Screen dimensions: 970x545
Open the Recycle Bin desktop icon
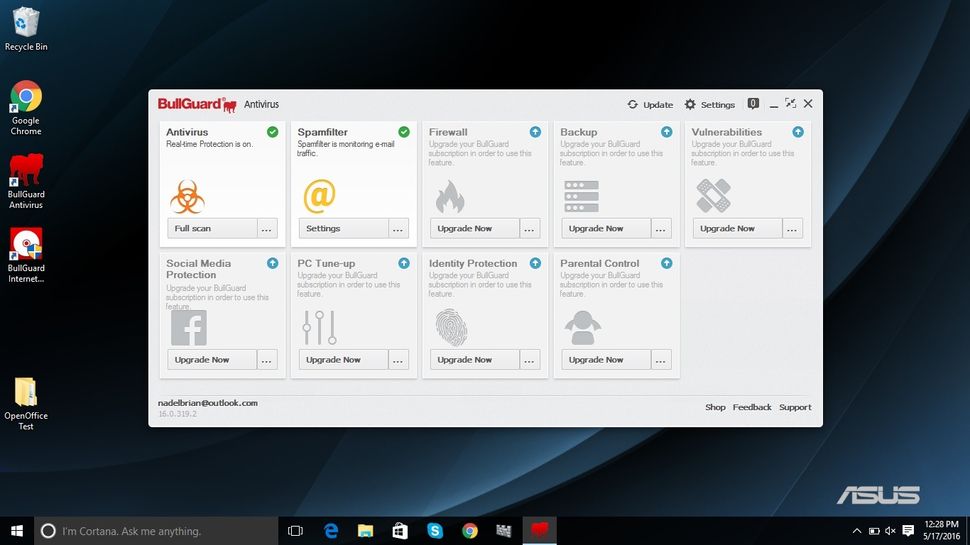pos(26,28)
